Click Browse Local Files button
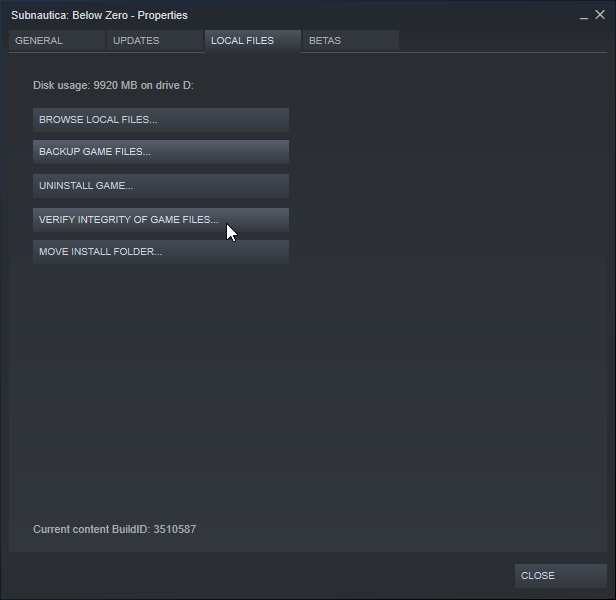 tap(161, 120)
